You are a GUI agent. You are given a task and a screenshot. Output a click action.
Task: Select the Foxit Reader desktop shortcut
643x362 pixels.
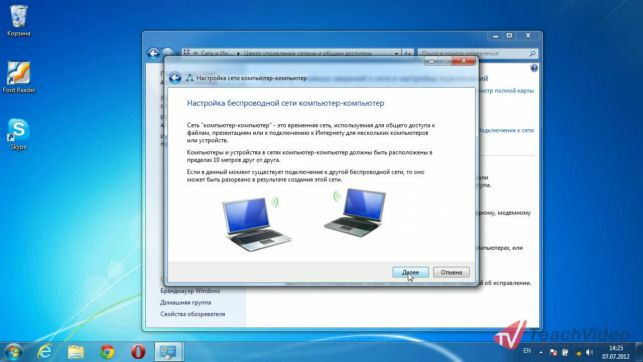(18, 77)
